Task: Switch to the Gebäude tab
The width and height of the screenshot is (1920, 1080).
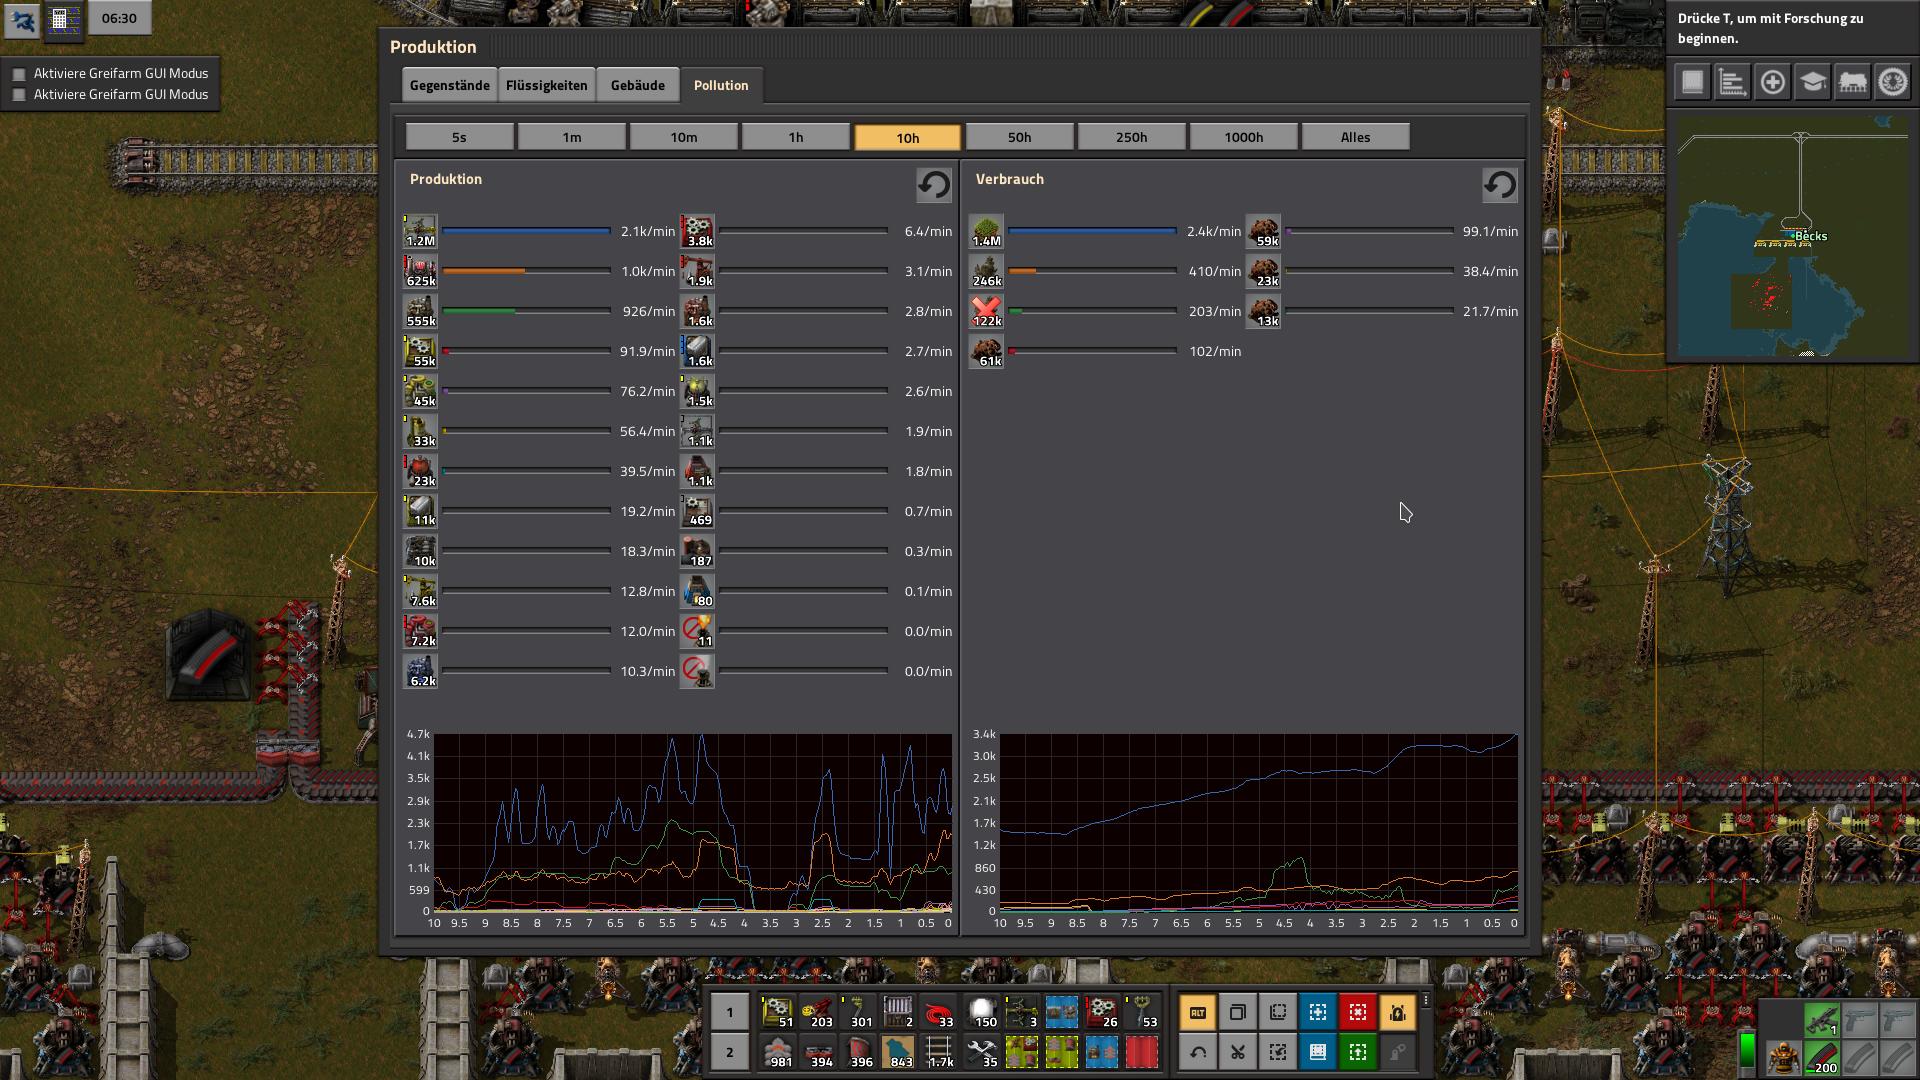Action: pyautogui.click(x=637, y=85)
